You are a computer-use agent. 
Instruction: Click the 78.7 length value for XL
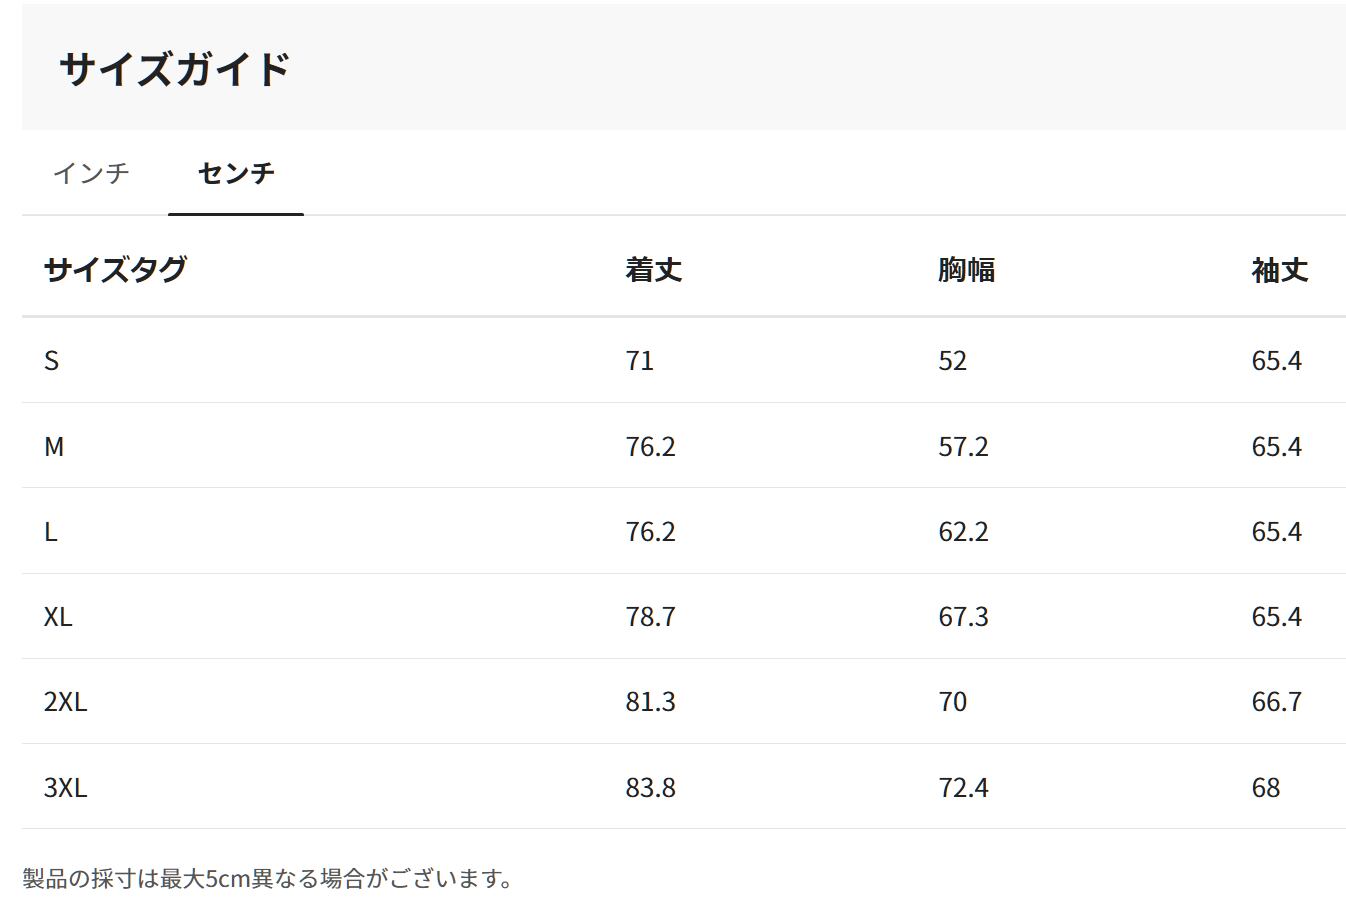pos(651,617)
